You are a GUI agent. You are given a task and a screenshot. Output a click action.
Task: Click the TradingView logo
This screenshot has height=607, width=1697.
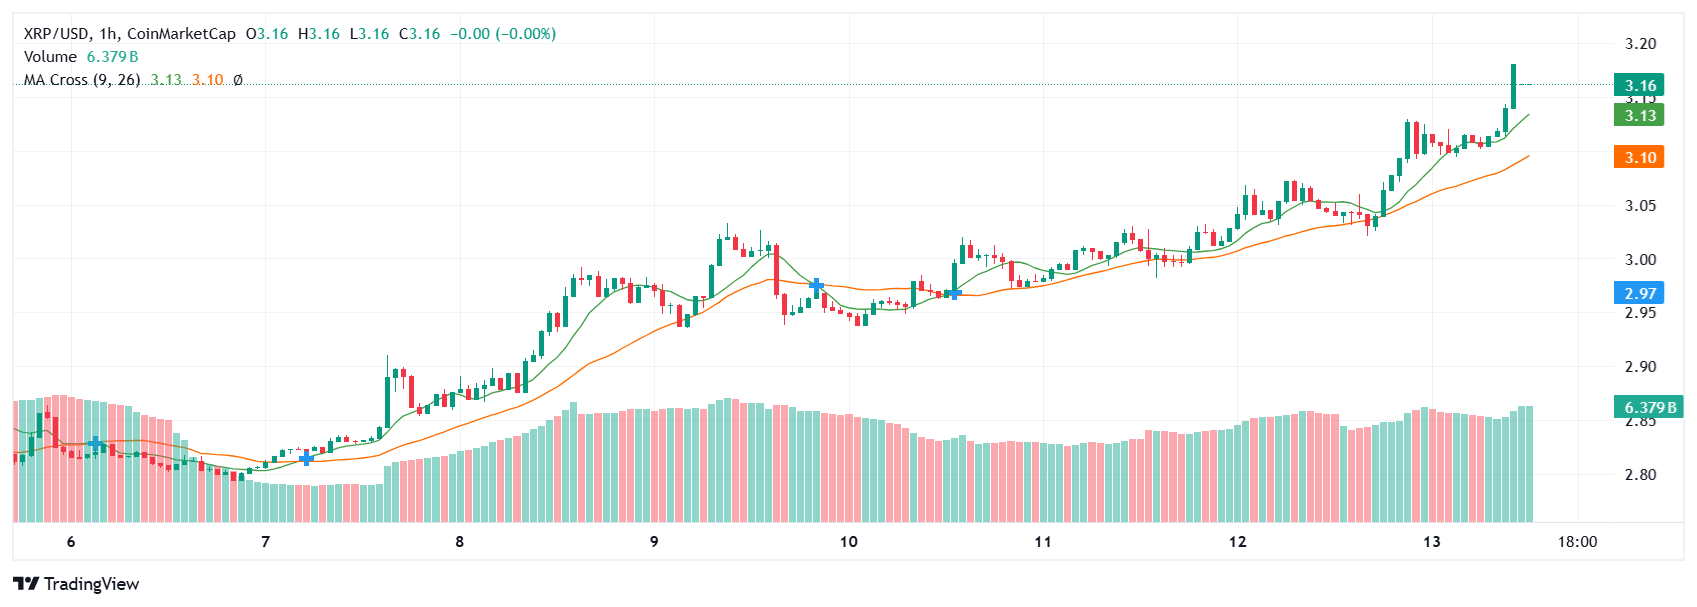26,584
